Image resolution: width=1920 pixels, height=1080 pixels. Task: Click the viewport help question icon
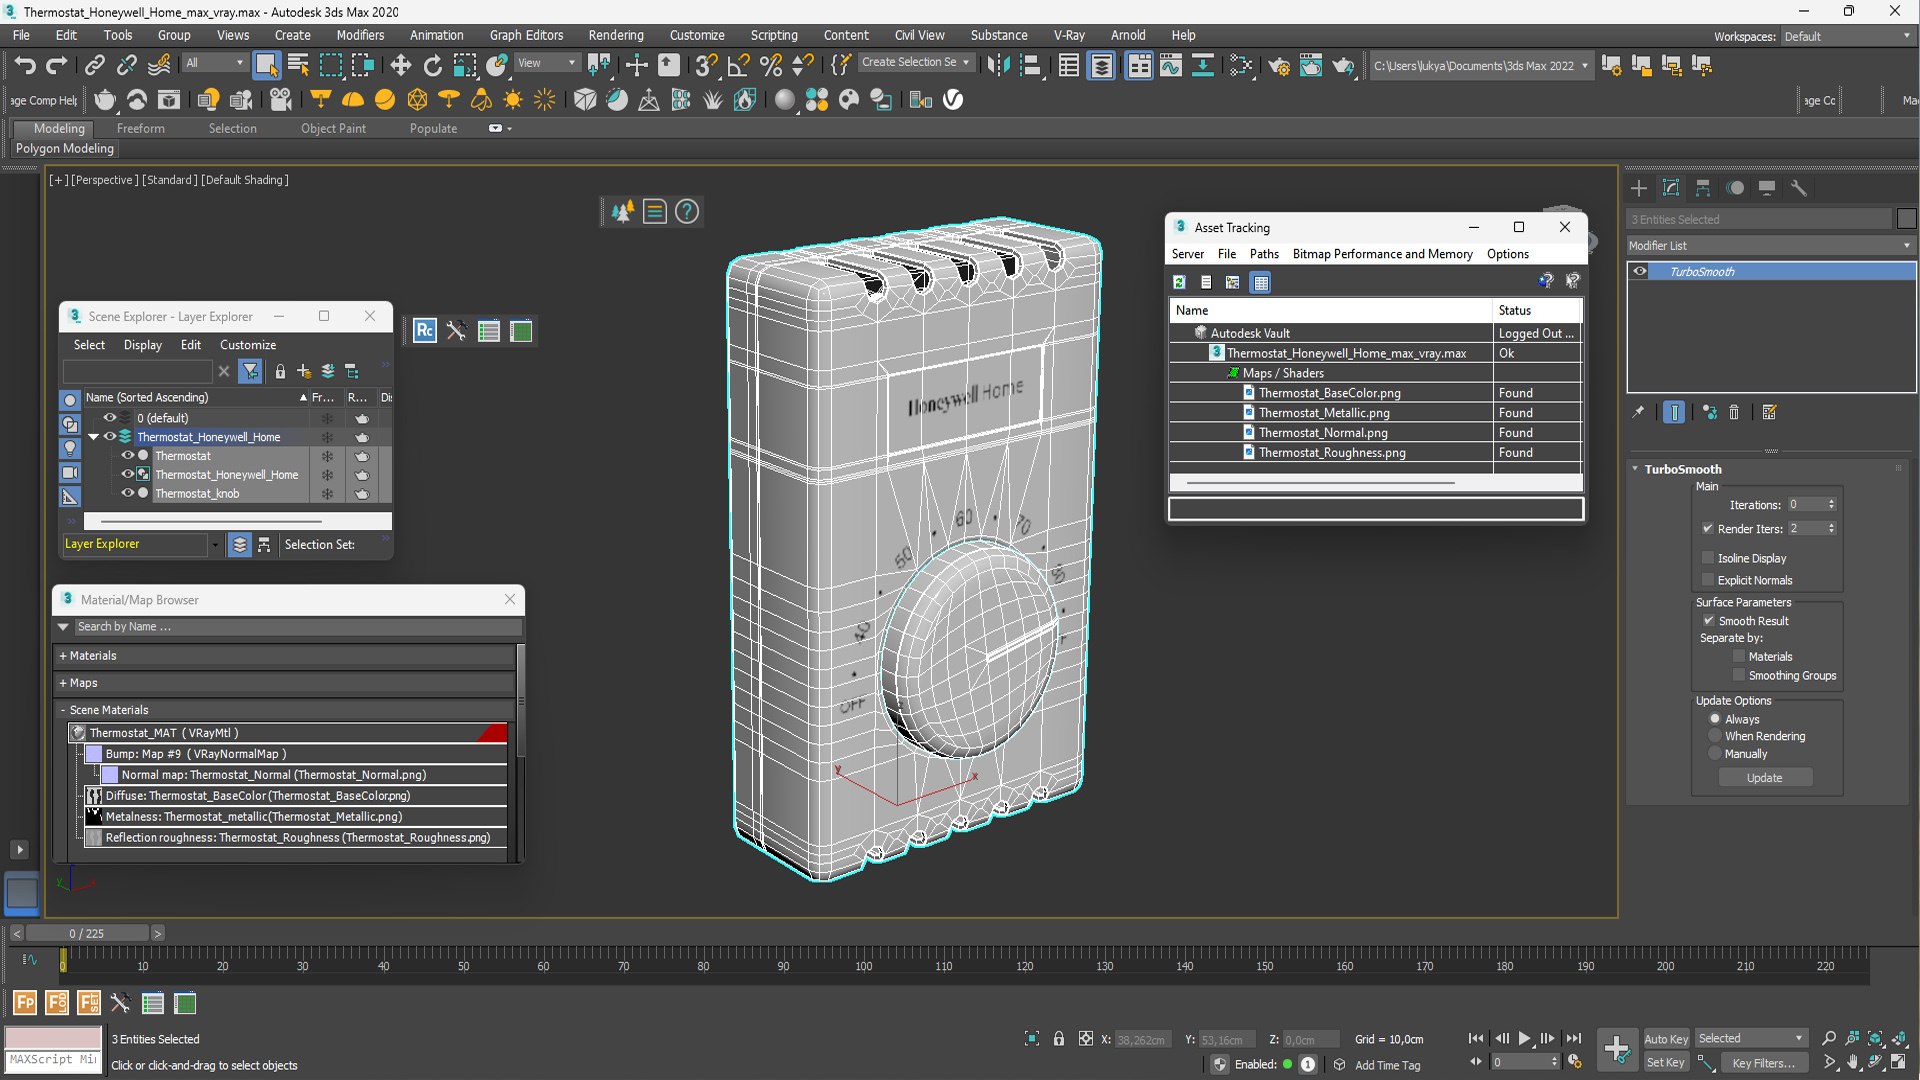click(687, 212)
